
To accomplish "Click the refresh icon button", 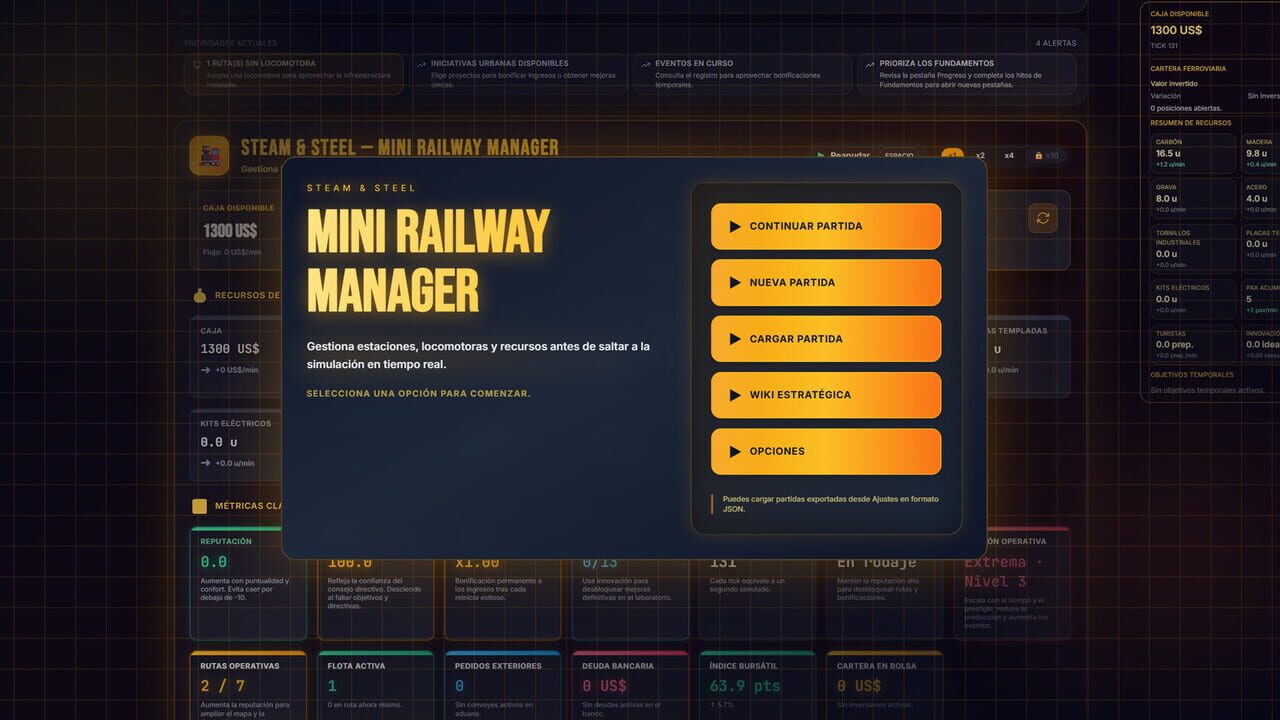I will tap(1043, 218).
